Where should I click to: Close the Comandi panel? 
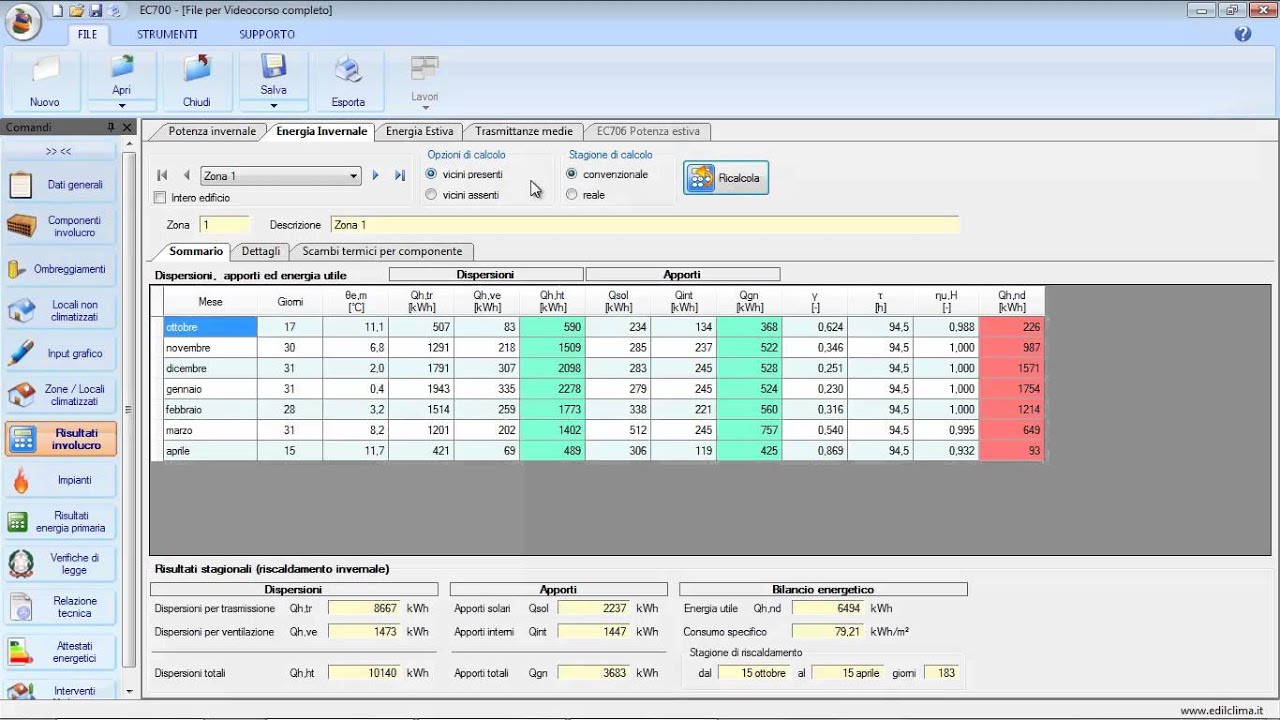coord(127,127)
